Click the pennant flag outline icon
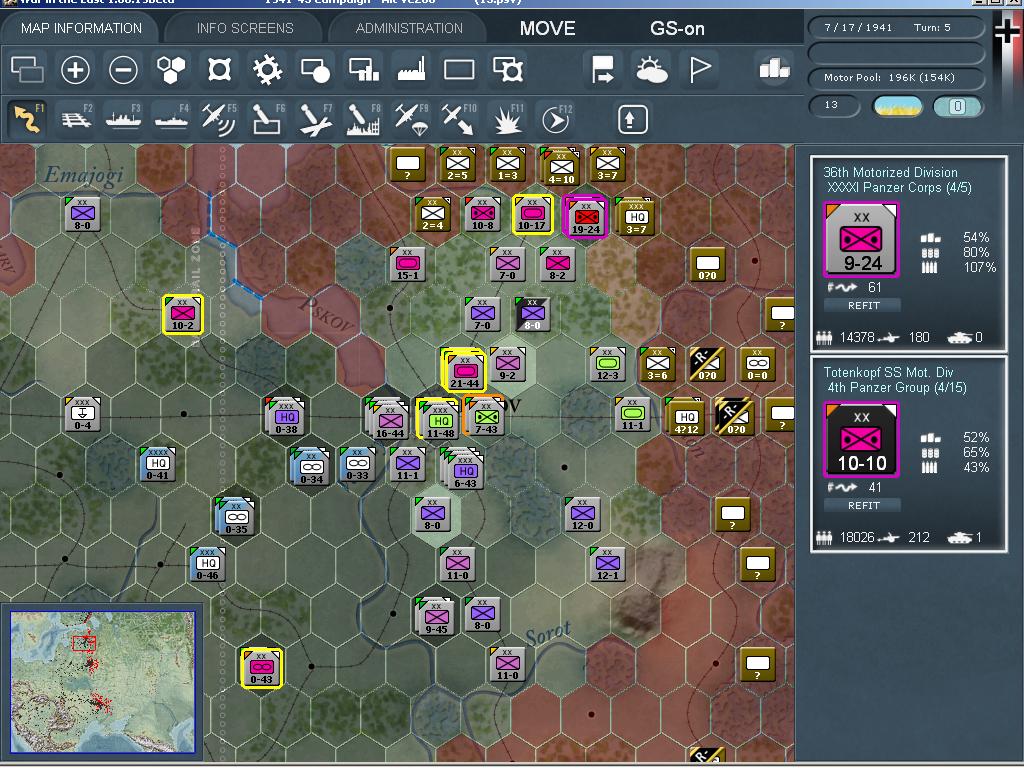 pyautogui.click(x=699, y=69)
